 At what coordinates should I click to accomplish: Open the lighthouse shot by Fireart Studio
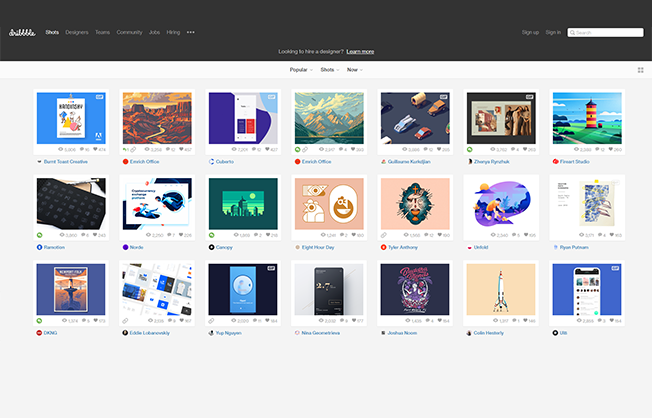click(587, 116)
